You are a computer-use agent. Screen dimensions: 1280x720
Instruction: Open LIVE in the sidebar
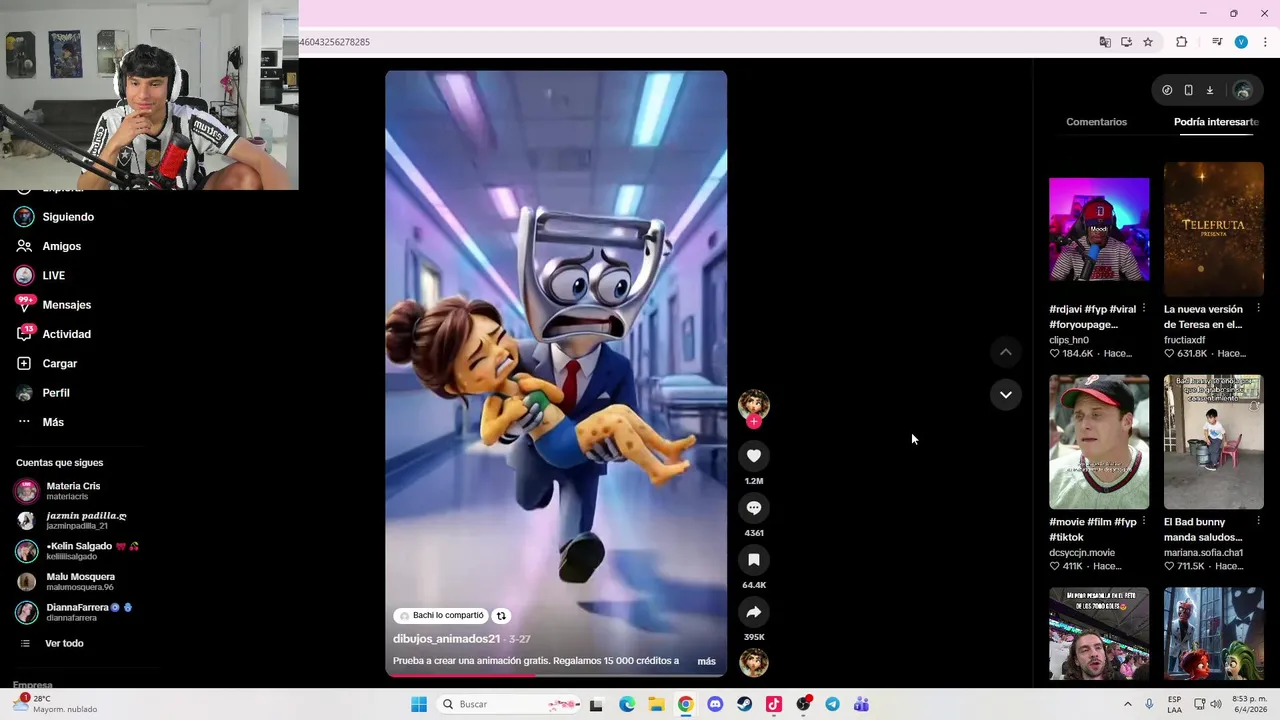point(54,276)
